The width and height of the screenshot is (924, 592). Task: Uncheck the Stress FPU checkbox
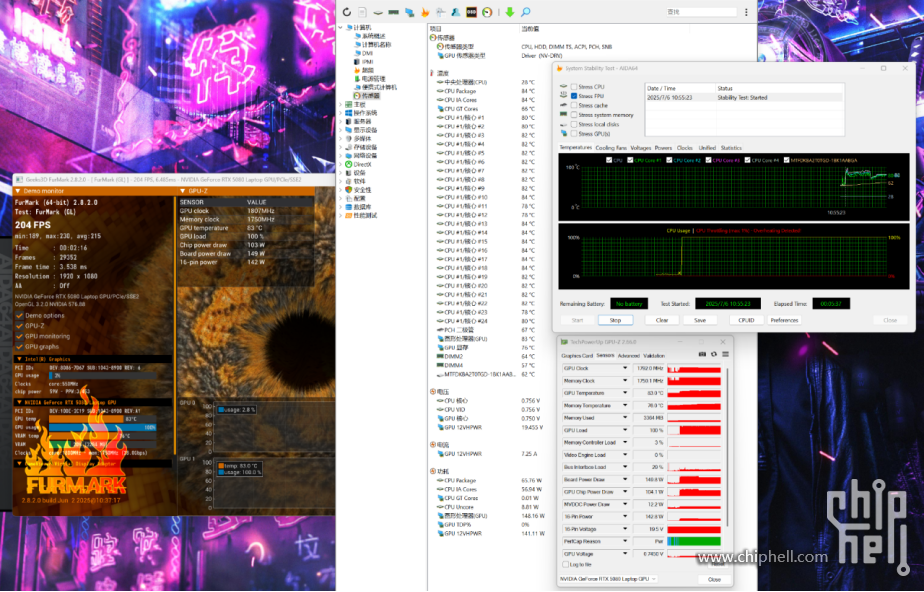[574, 96]
